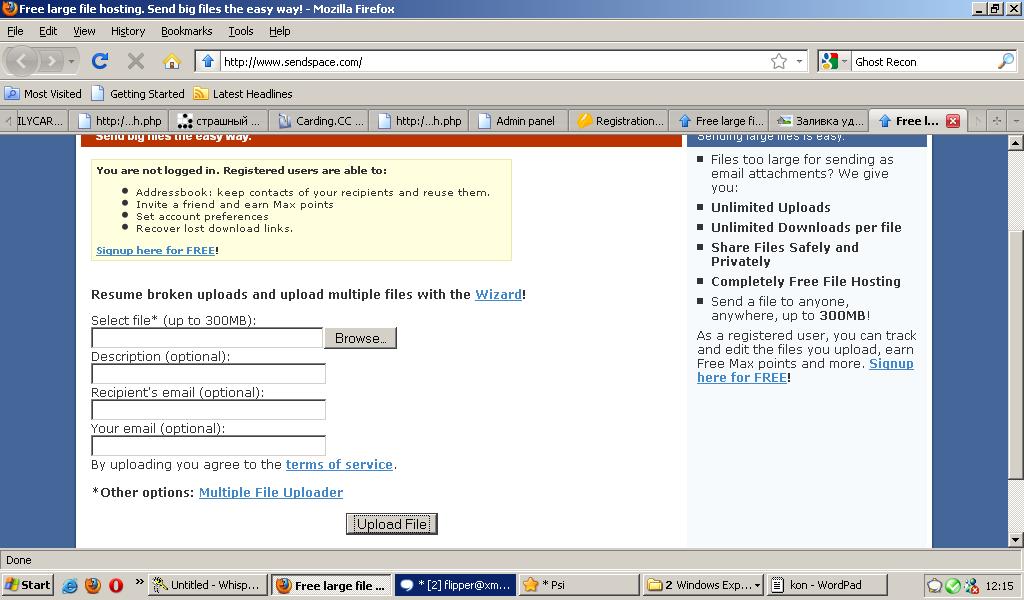
Task: Click the Forward arrow navigation button
Action: pyautogui.click(x=51, y=61)
